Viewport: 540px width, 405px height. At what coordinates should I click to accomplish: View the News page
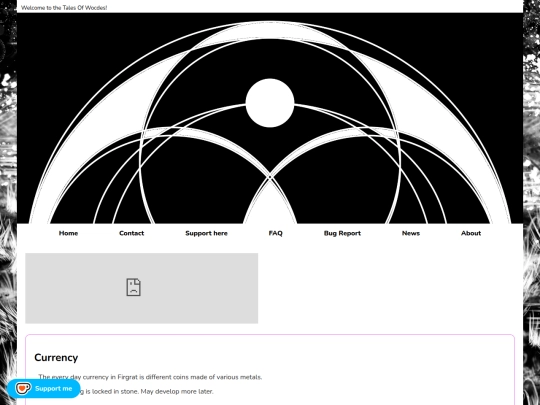411,233
